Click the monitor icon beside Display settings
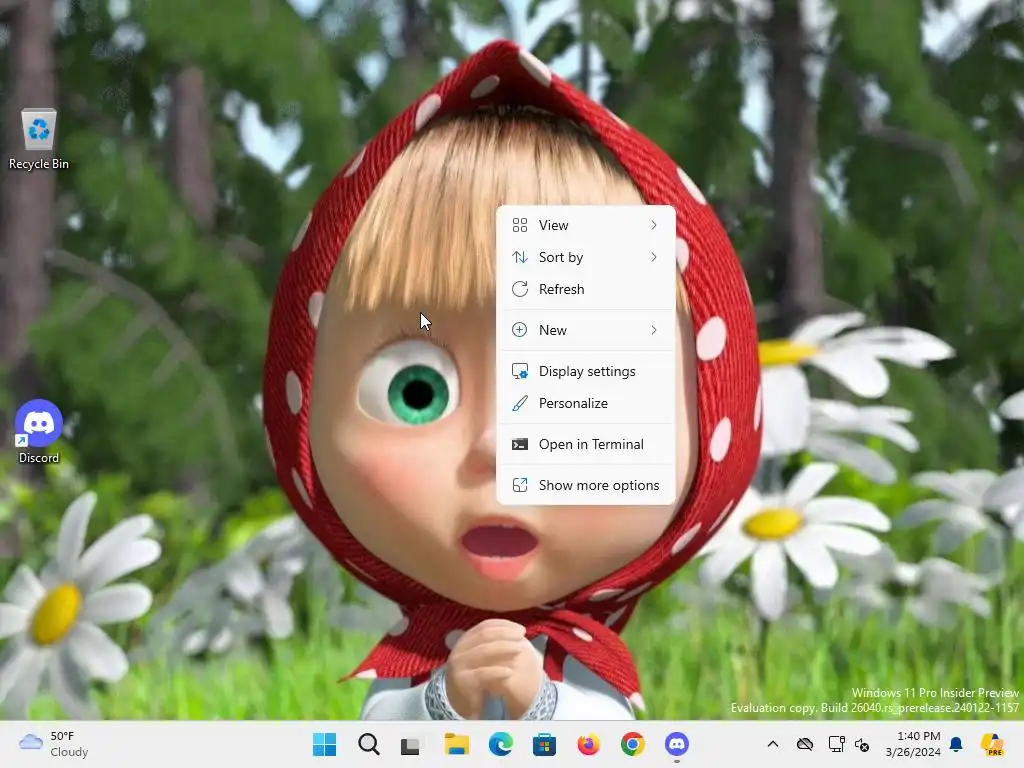Image resolution: width=1024 pixels, height=768 pixels. [x=520, y=371]
